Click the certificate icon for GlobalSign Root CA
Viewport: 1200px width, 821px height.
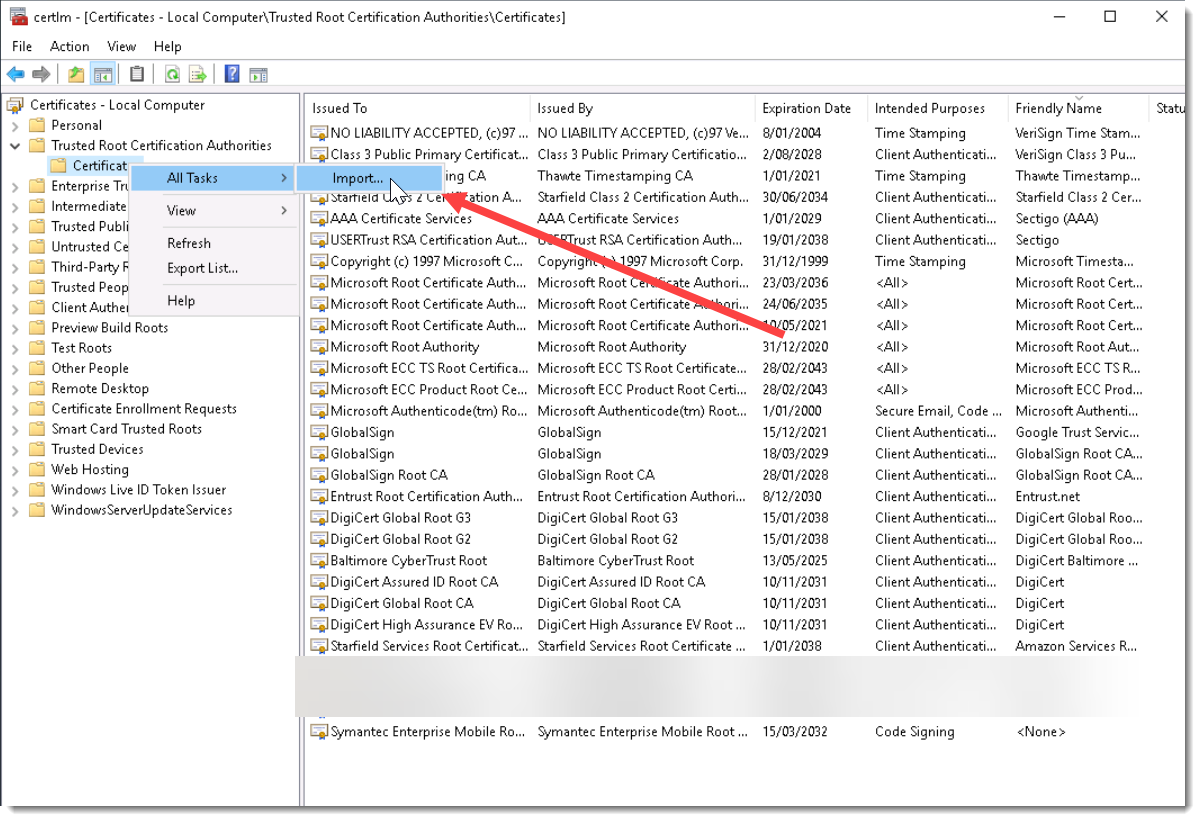click(319, 475)
